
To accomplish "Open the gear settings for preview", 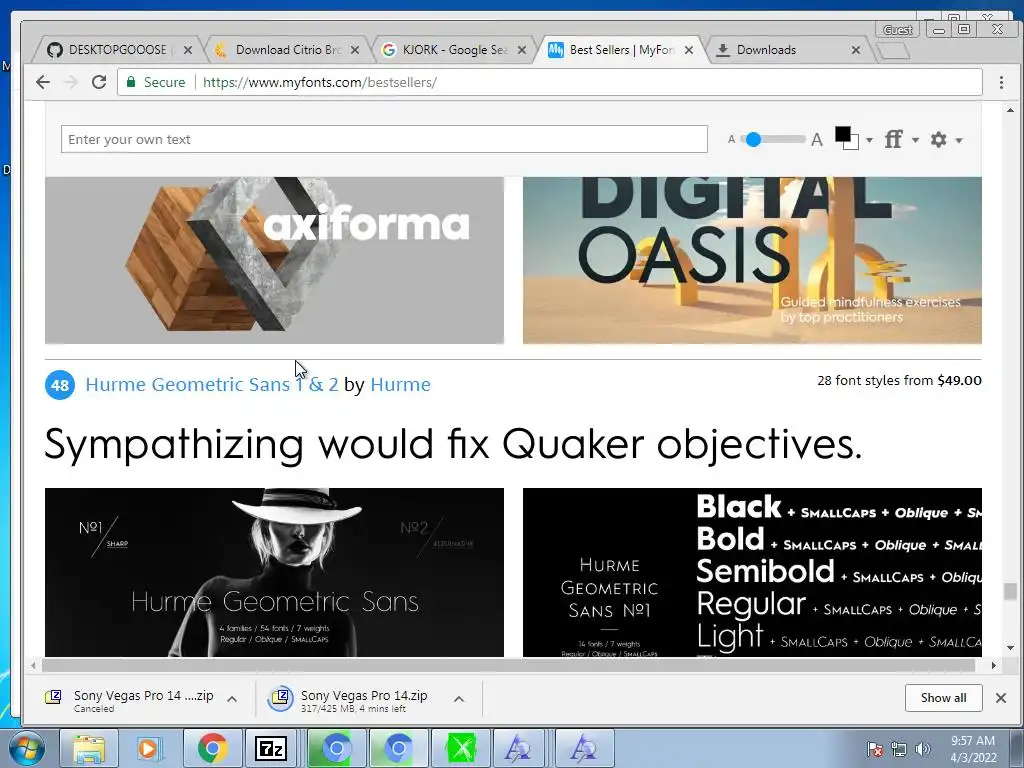I will 938,139.
